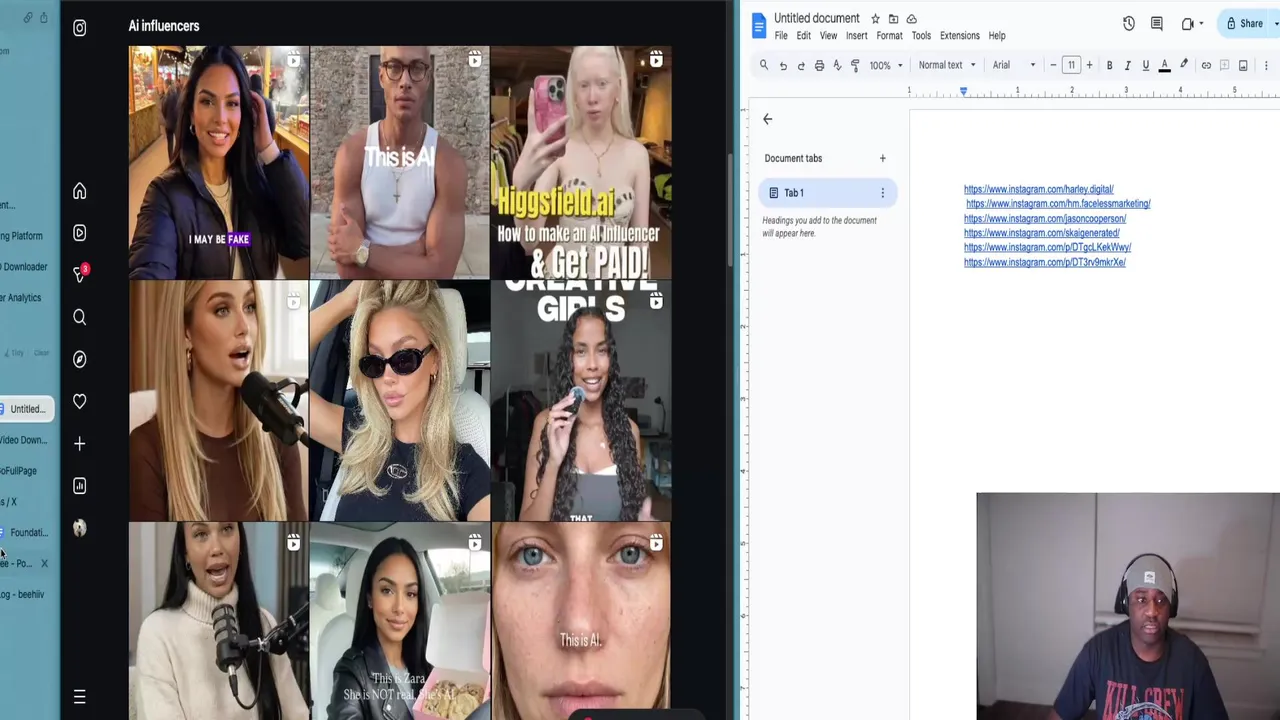Open Instagram Search in the sidebar
Screen dimensions: 1280x720
click(x=80, y=317)
